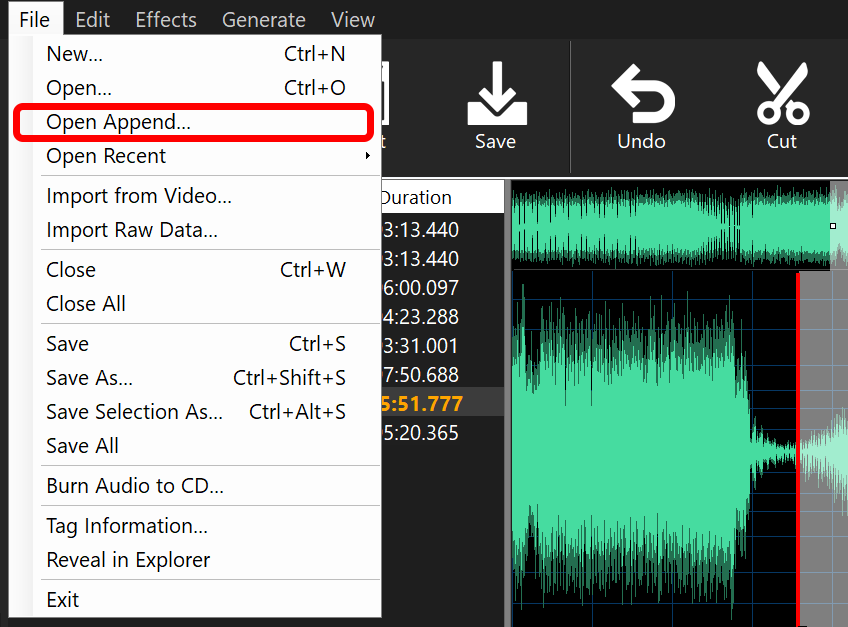Select the row with duration 5:20.365
The height and width of the screenshot is (627, 848).
coord(442,433)
